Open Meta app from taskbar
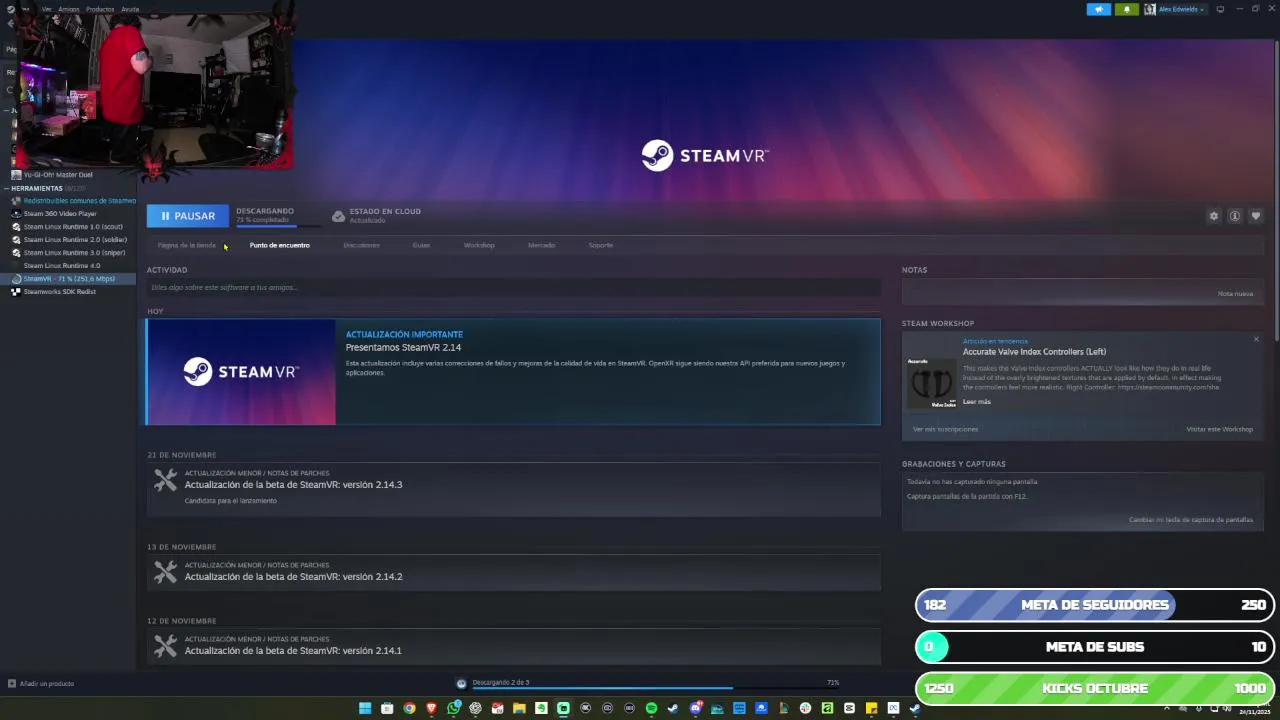Viewport: 1280px width, 720px height. [x=893, y=709]
